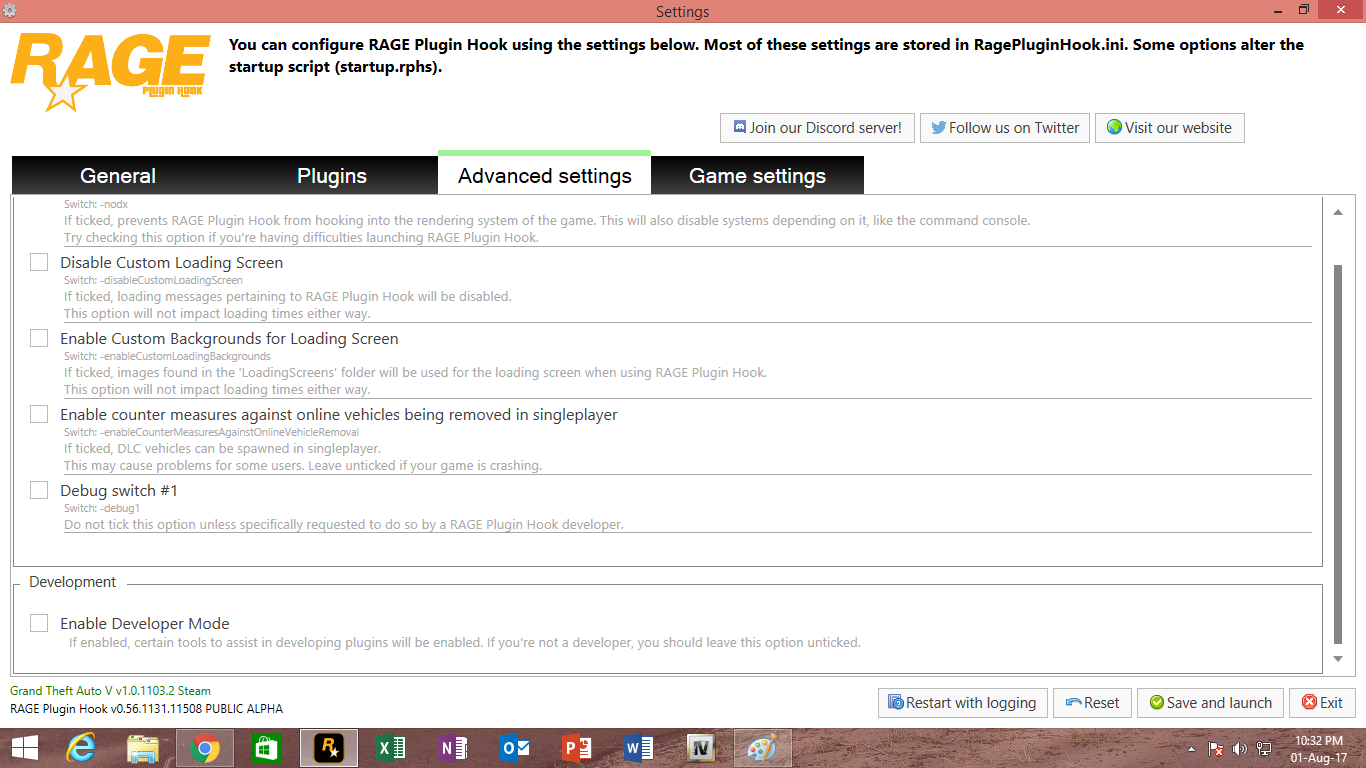Click Restart with logging
The width and height of the screenshot is (1366, 768).
pyautogui.click(x=963, y=703)
